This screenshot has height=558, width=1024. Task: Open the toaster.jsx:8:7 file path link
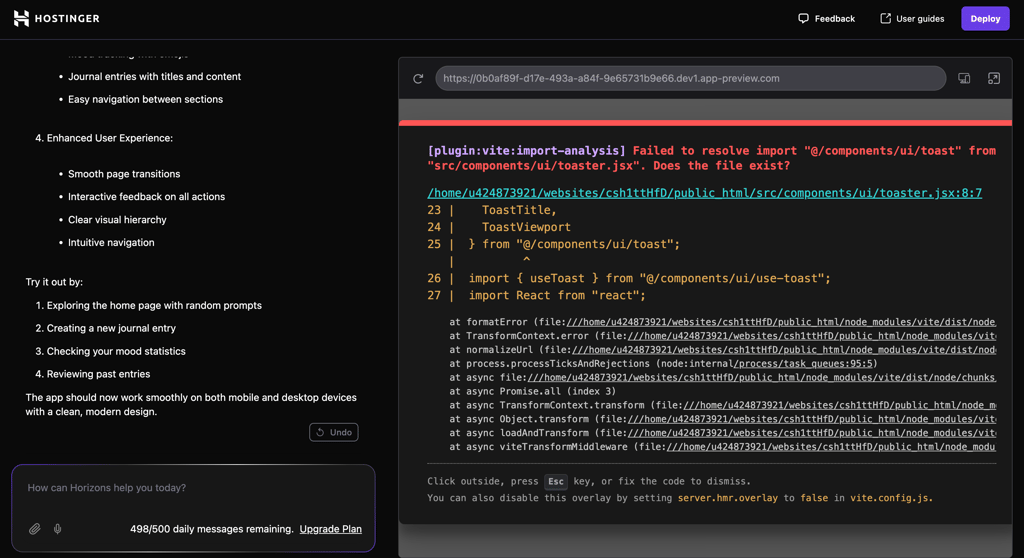(704, 193)
